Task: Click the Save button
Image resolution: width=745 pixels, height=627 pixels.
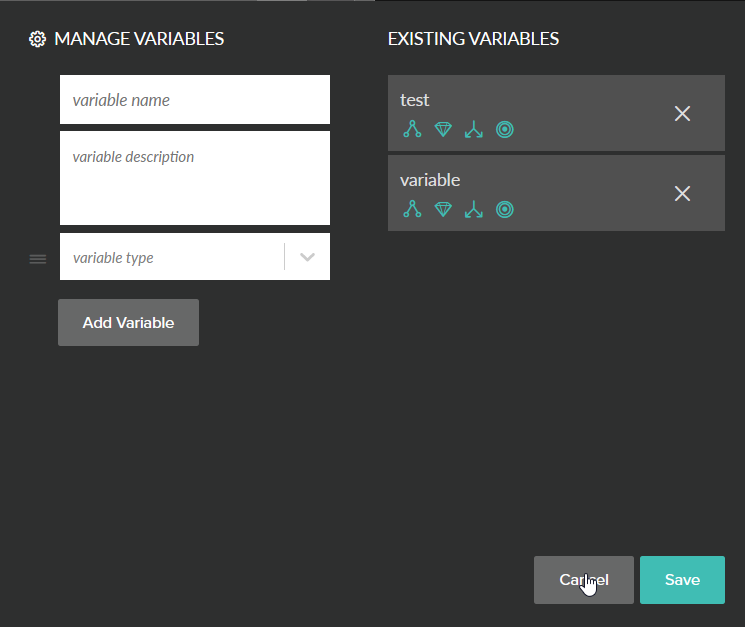Action: (x=682, y=580)
